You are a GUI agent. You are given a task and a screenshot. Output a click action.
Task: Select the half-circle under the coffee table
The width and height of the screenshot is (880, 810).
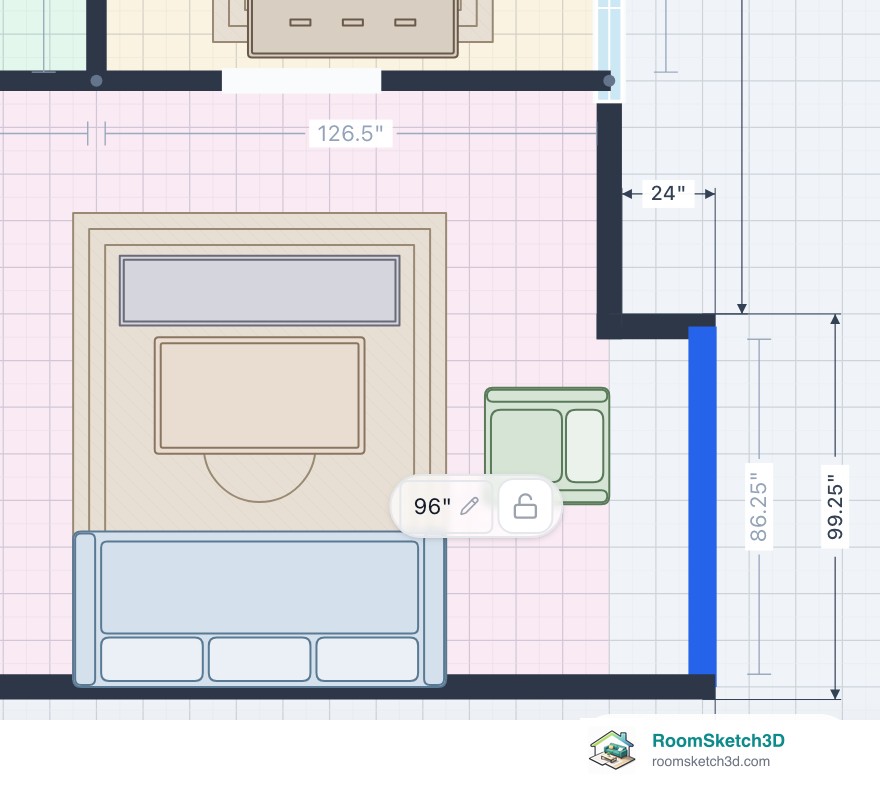click(x=260, y=478)
